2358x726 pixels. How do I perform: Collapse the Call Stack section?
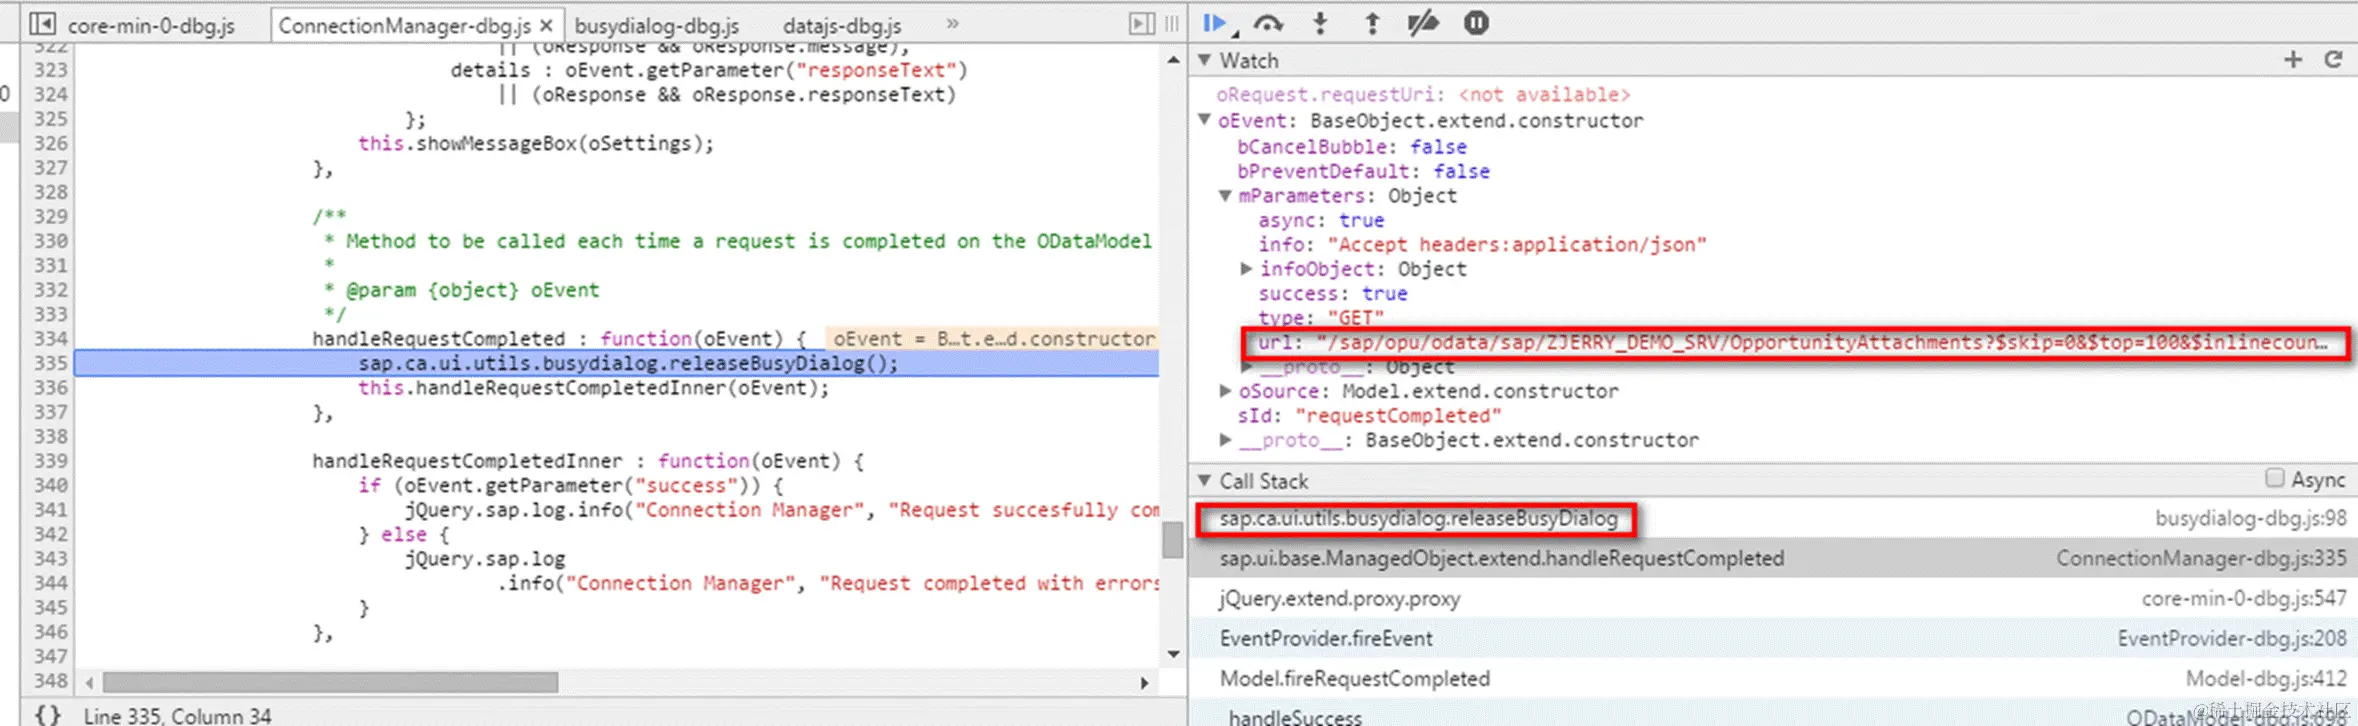(x=1204, y=481)
